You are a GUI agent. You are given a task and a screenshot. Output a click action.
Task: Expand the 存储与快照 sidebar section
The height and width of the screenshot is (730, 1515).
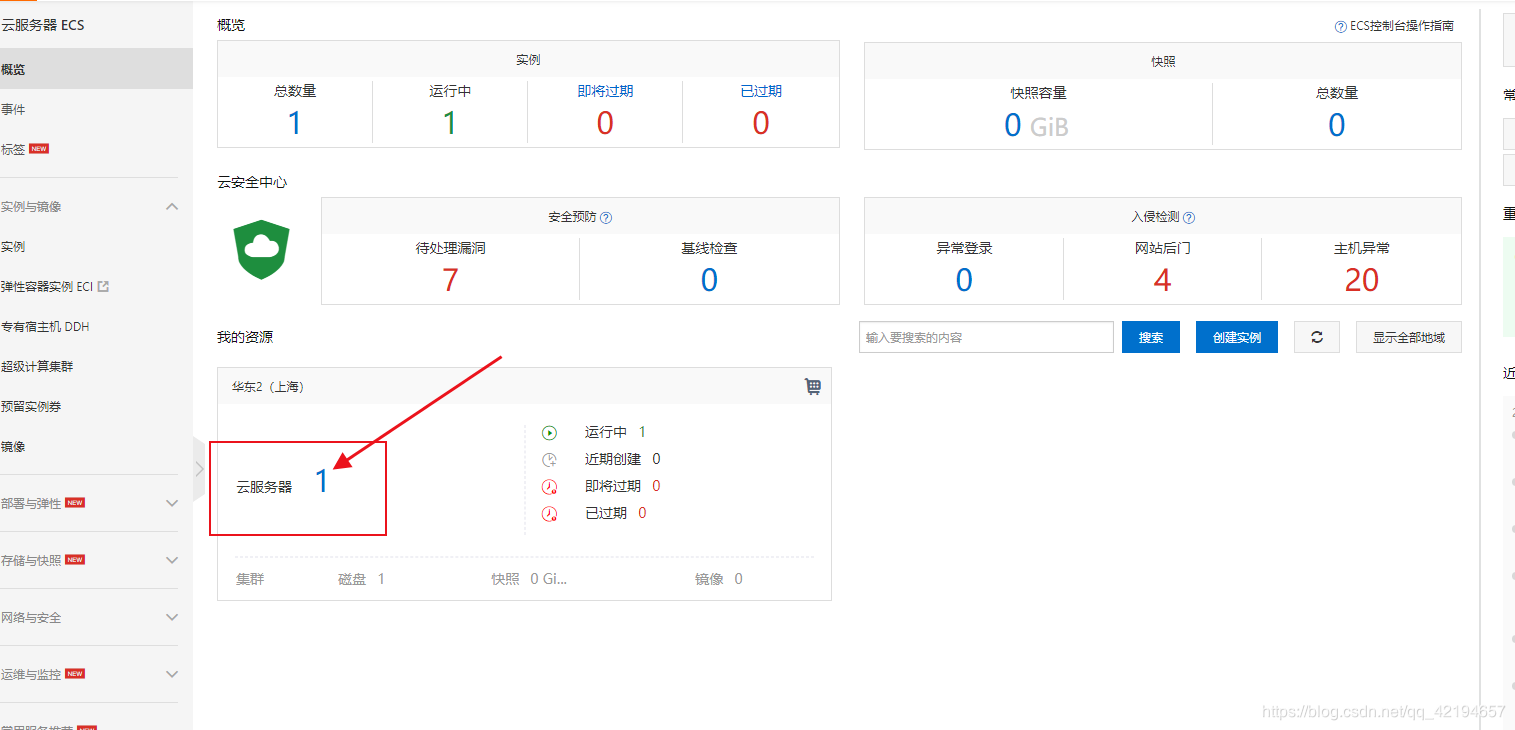(x=171, y=560)
